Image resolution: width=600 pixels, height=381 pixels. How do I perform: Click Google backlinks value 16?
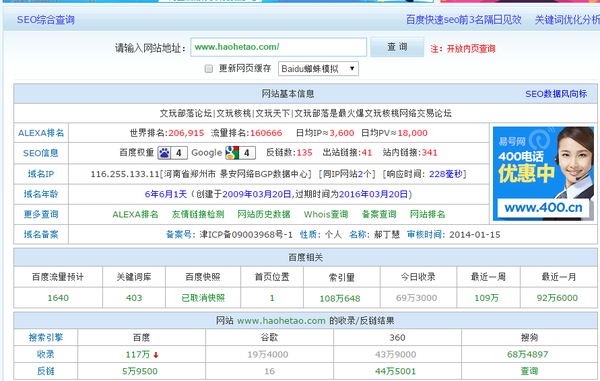pos(269,371)
